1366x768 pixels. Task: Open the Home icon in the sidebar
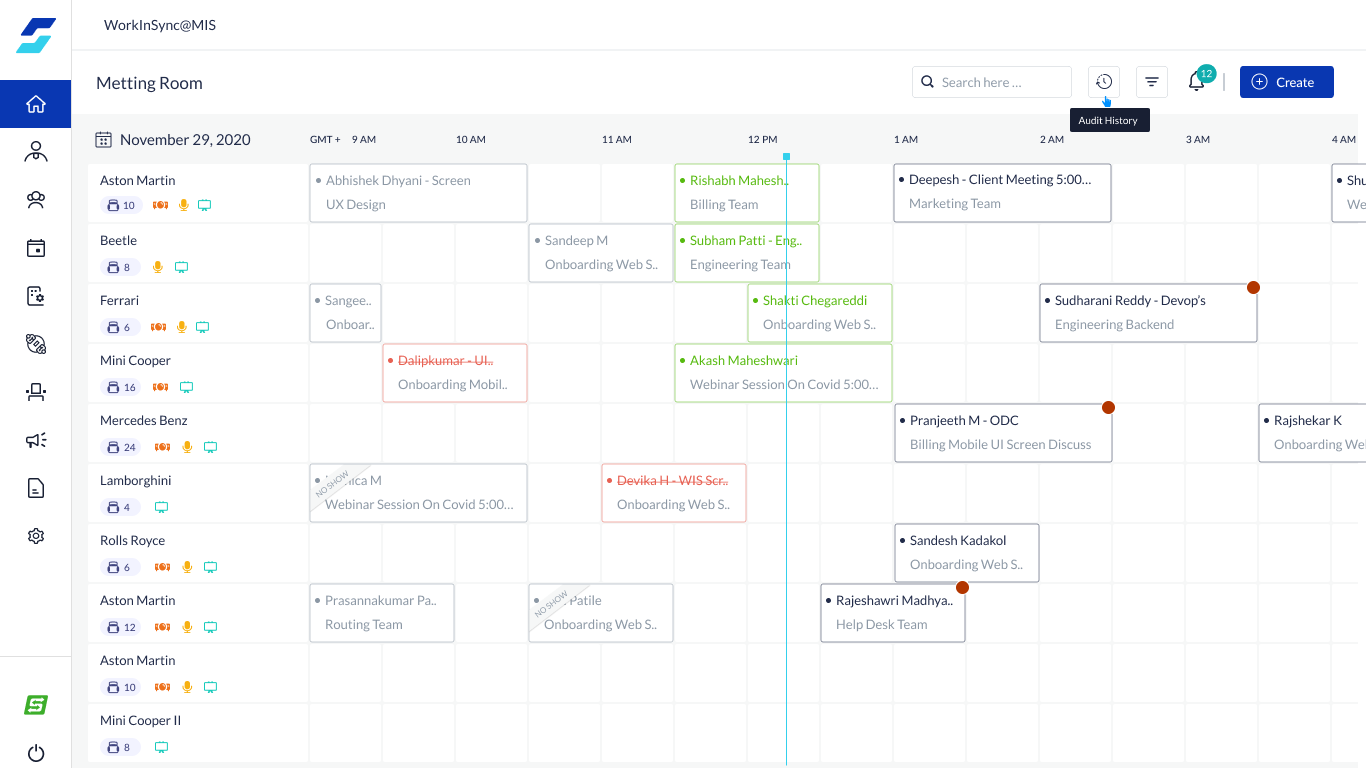click(36, 104)
